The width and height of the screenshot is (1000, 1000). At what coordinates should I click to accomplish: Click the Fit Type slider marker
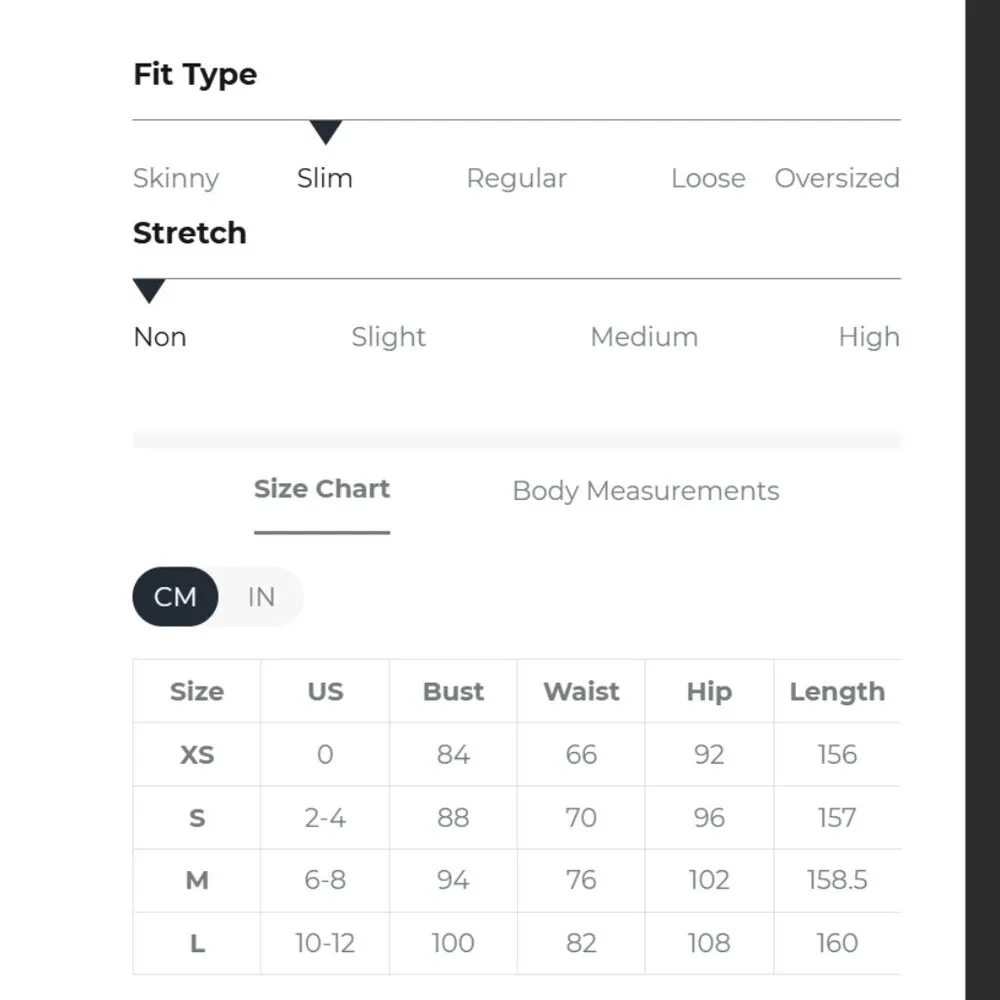pyautogui.click(x=326, y=132)
